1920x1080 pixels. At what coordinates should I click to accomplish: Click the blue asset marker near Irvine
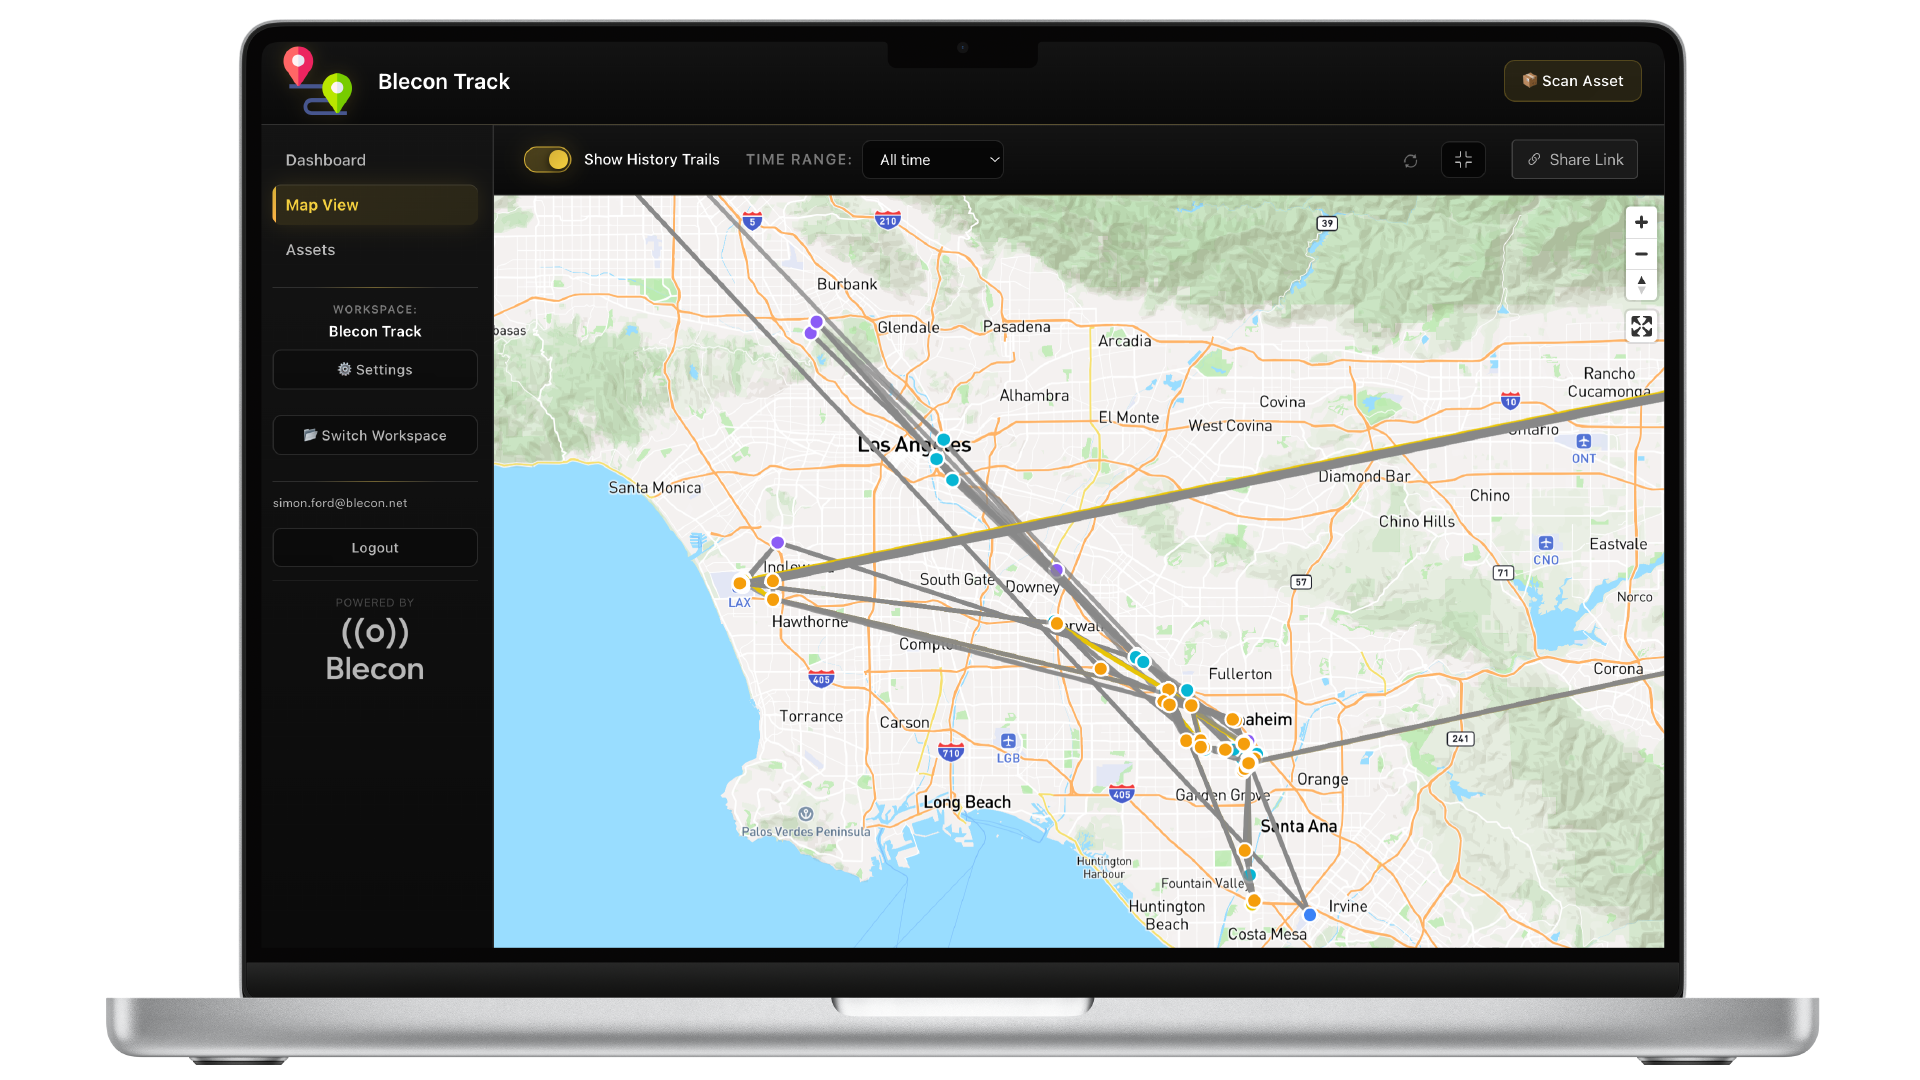click(x=1310, y=915)
